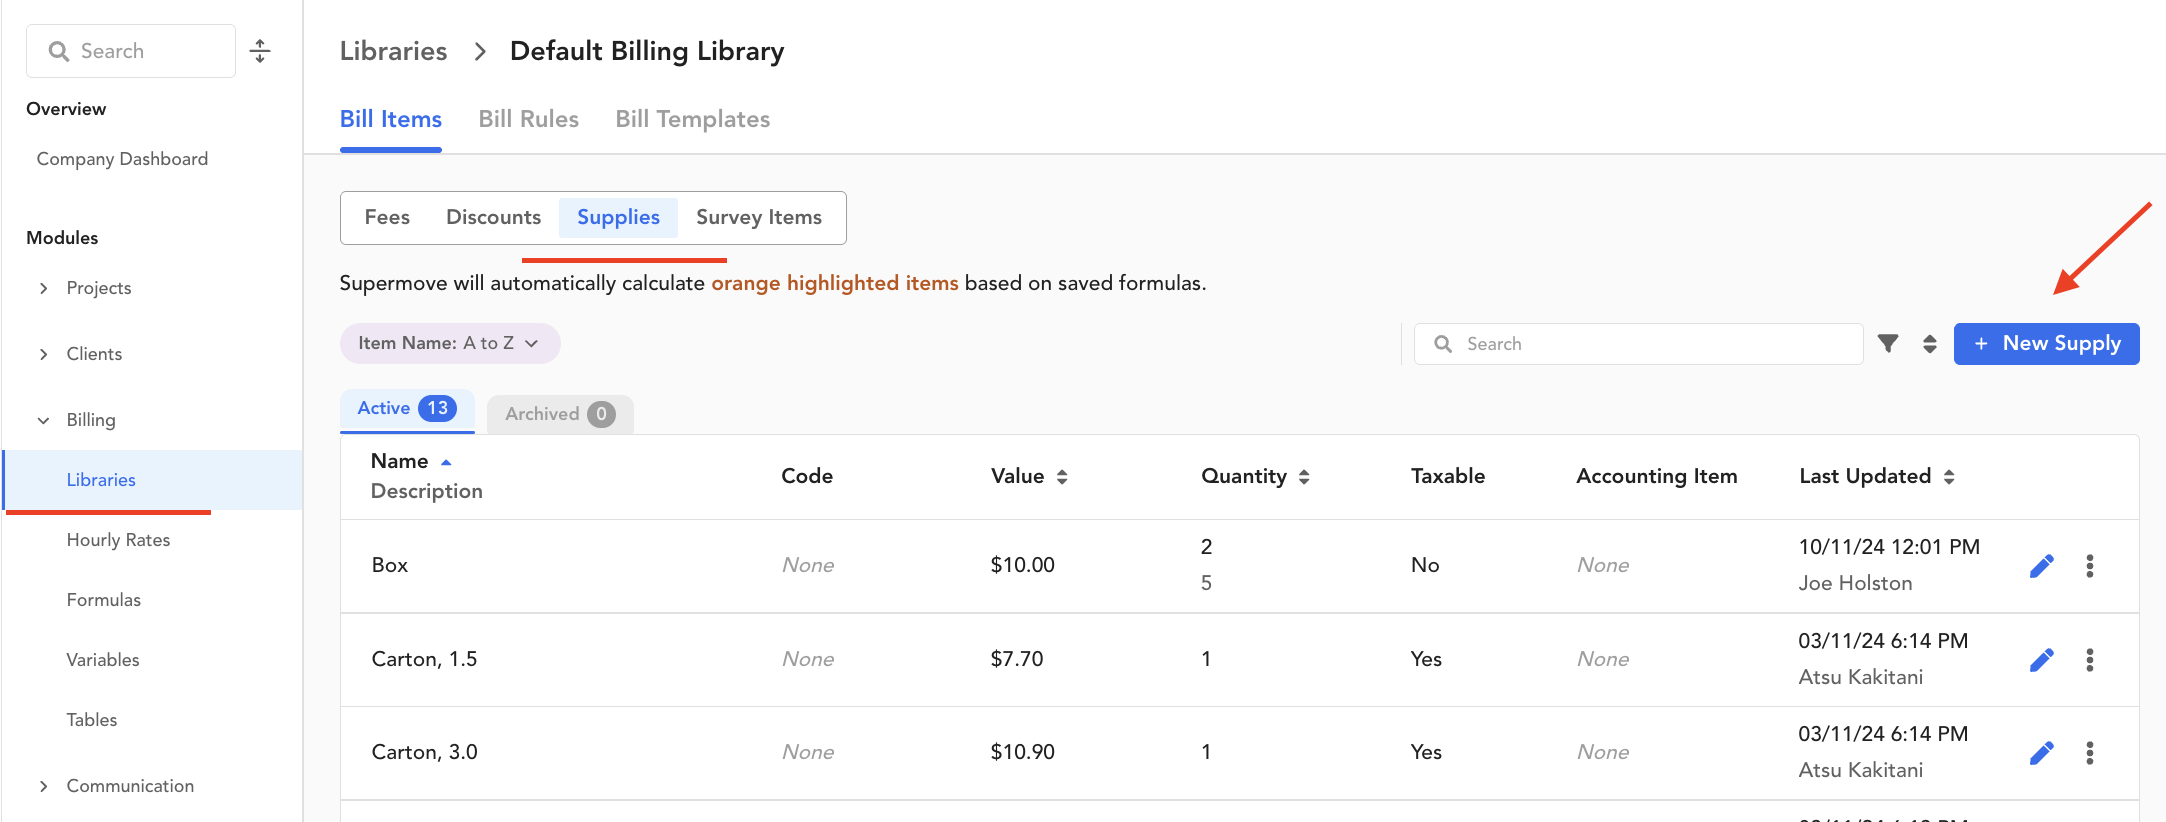Edit Carton, 1.5 using the pencil icon
Viewport: 2166px width, 822px height.
[x=2042, y=660]
